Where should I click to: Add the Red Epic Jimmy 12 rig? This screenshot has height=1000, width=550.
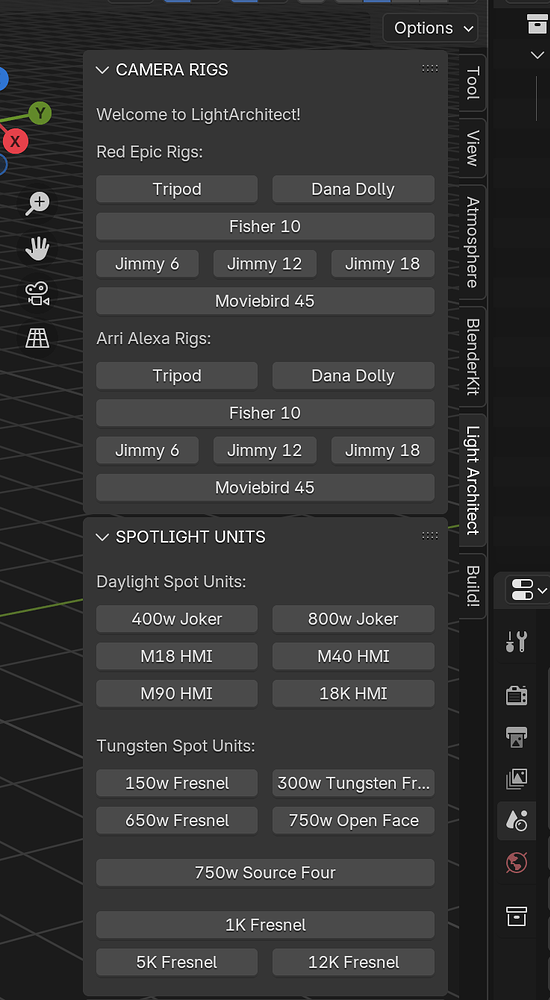click(x=265, y=264)
